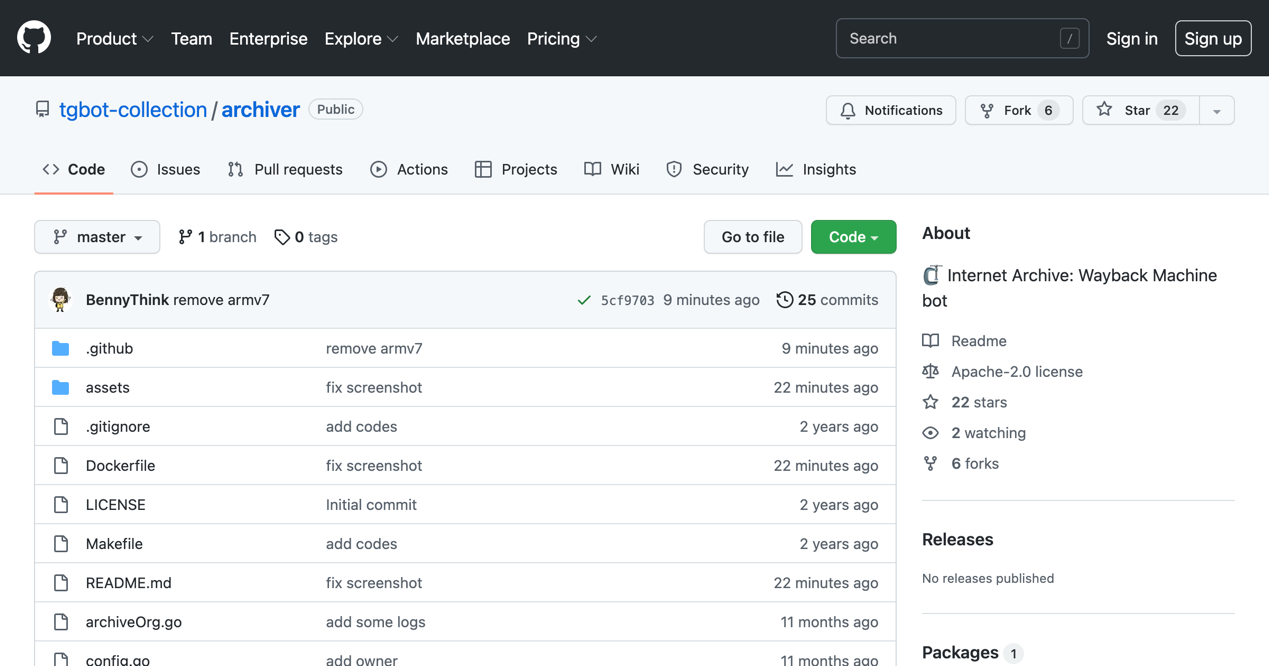Open the green Code dropdown
The height and width of the screenshot is (666, 1269).
point(853,237)
